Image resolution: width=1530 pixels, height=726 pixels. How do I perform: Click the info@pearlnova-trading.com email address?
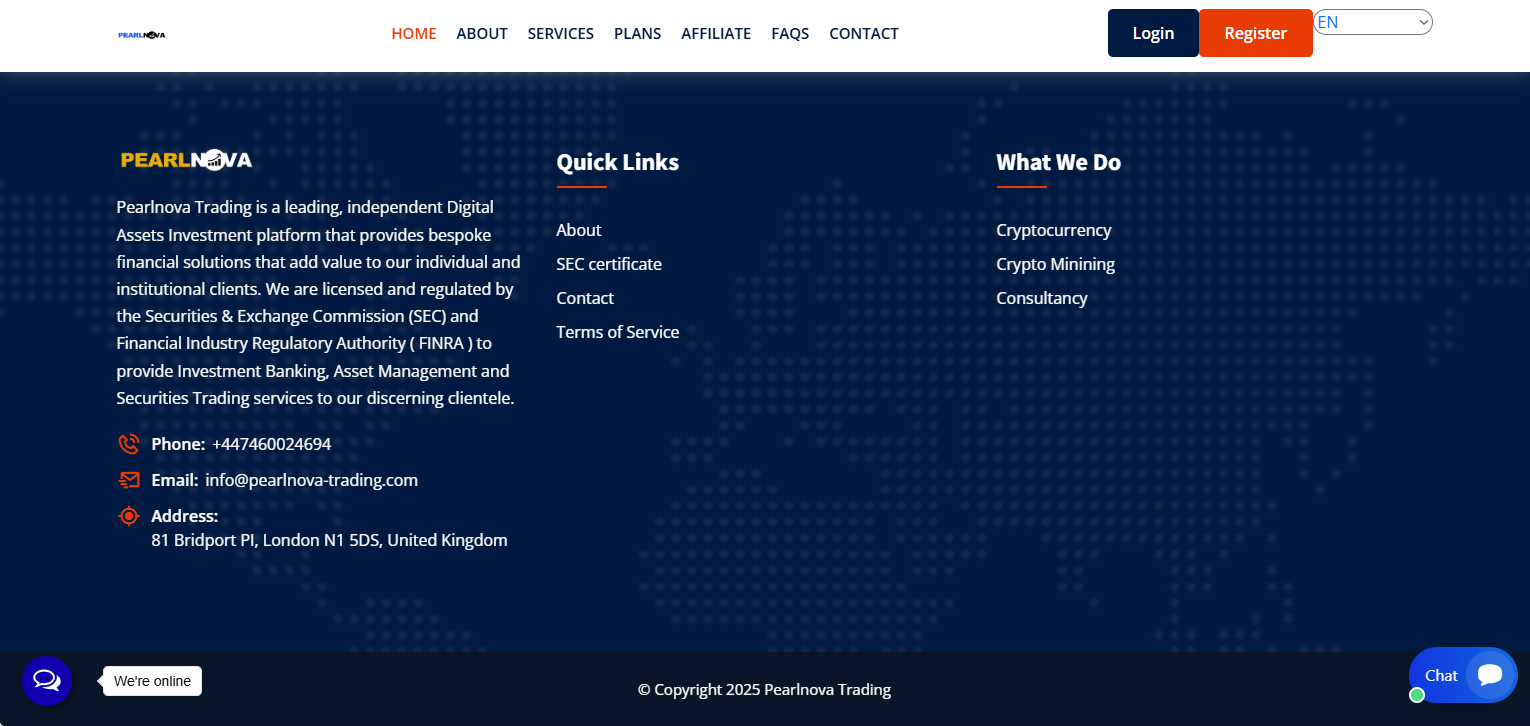[312, 480]
